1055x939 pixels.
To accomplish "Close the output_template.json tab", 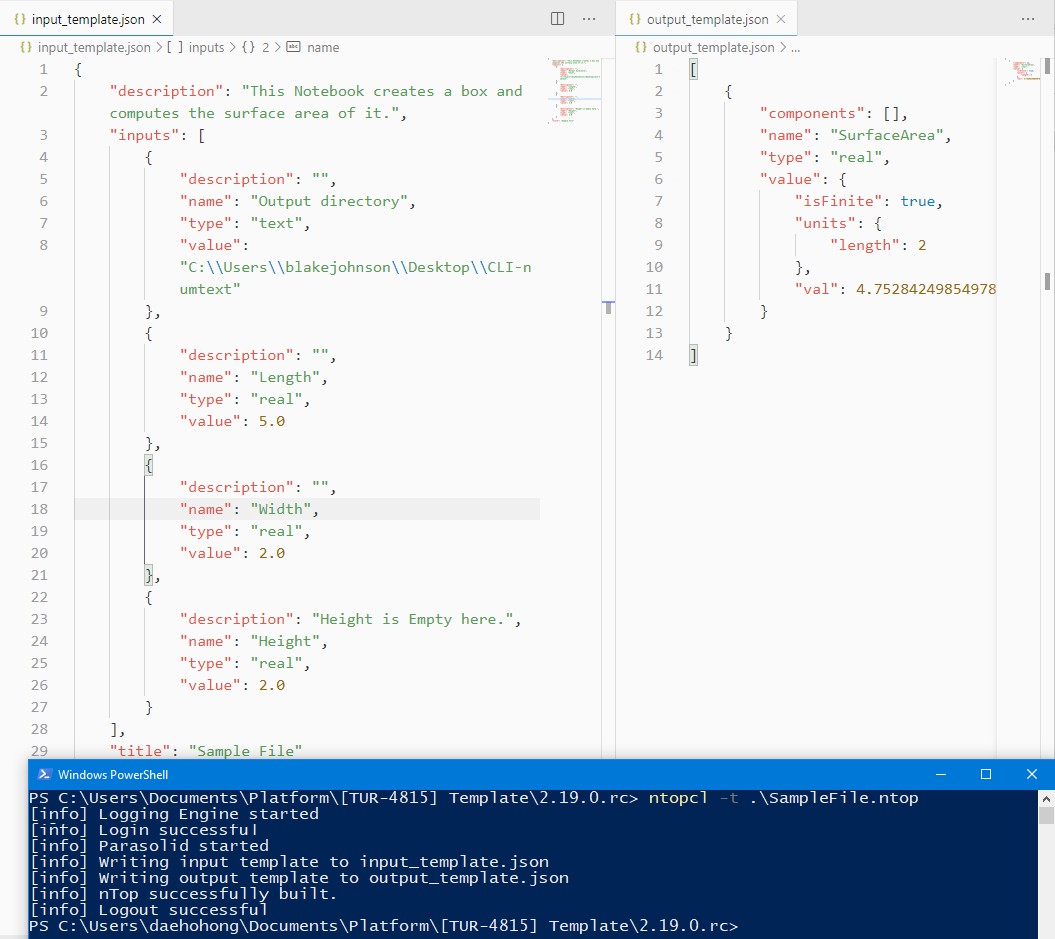I will click(780, 20).
